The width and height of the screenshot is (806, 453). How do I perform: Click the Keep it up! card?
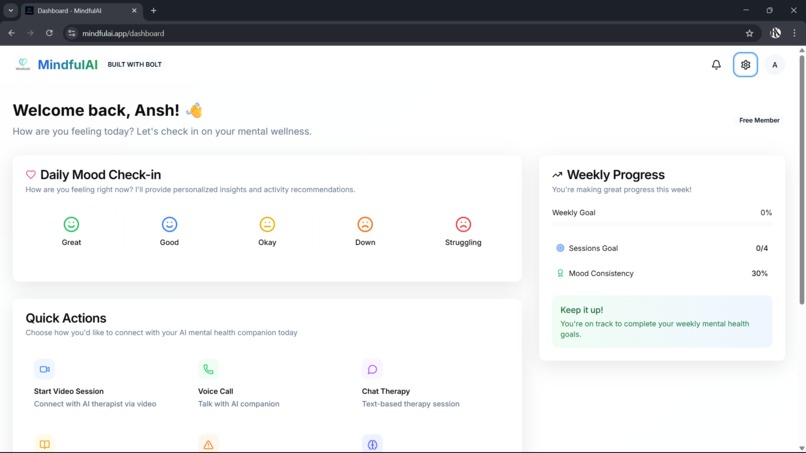coord(662,321)
